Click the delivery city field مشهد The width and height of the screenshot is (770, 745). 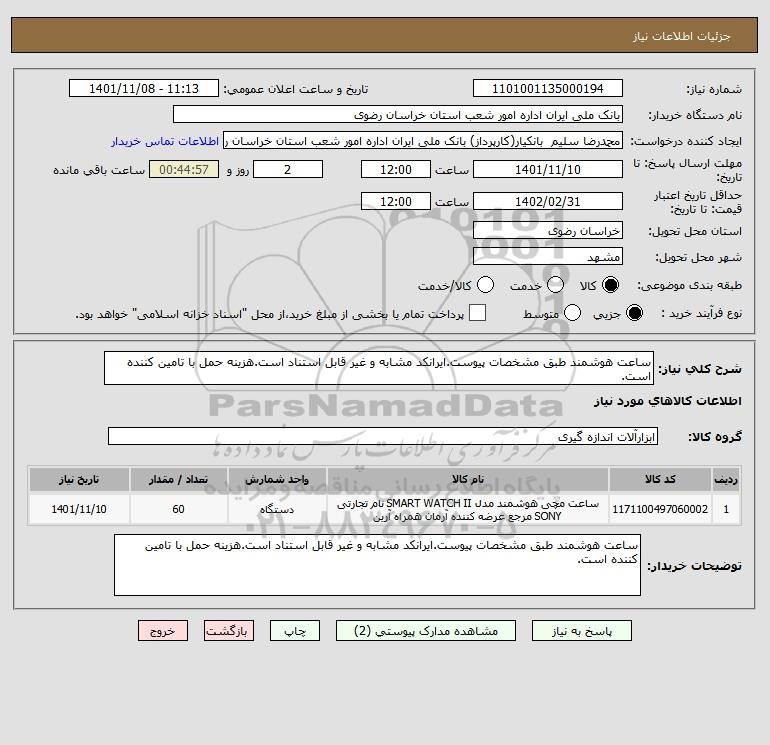(548, 256)
